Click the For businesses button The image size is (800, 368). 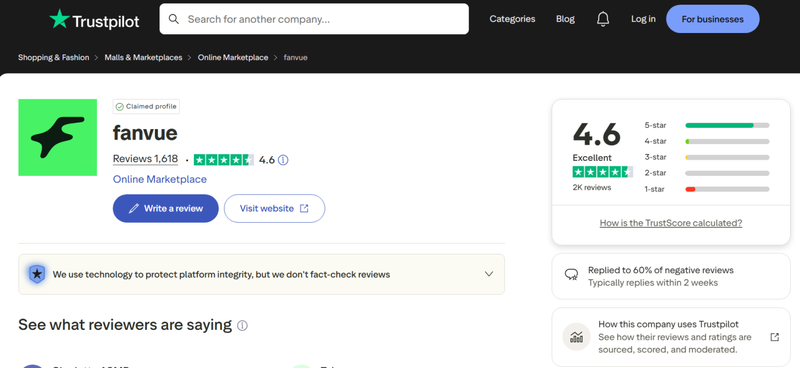(x=712, y=19)
